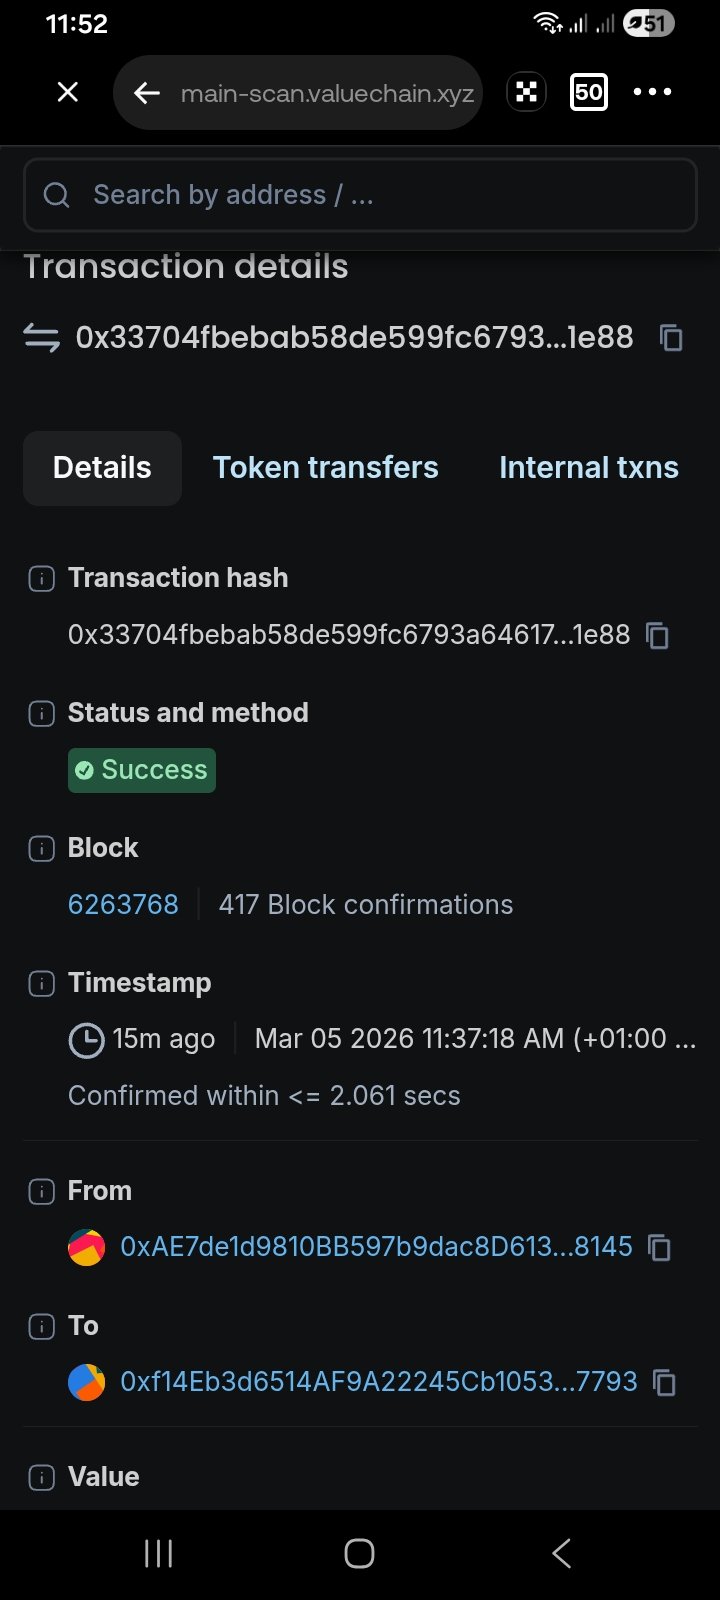Select the Details tab
Viewport: 720px width, 1600px height.
(x=102, y=468)
